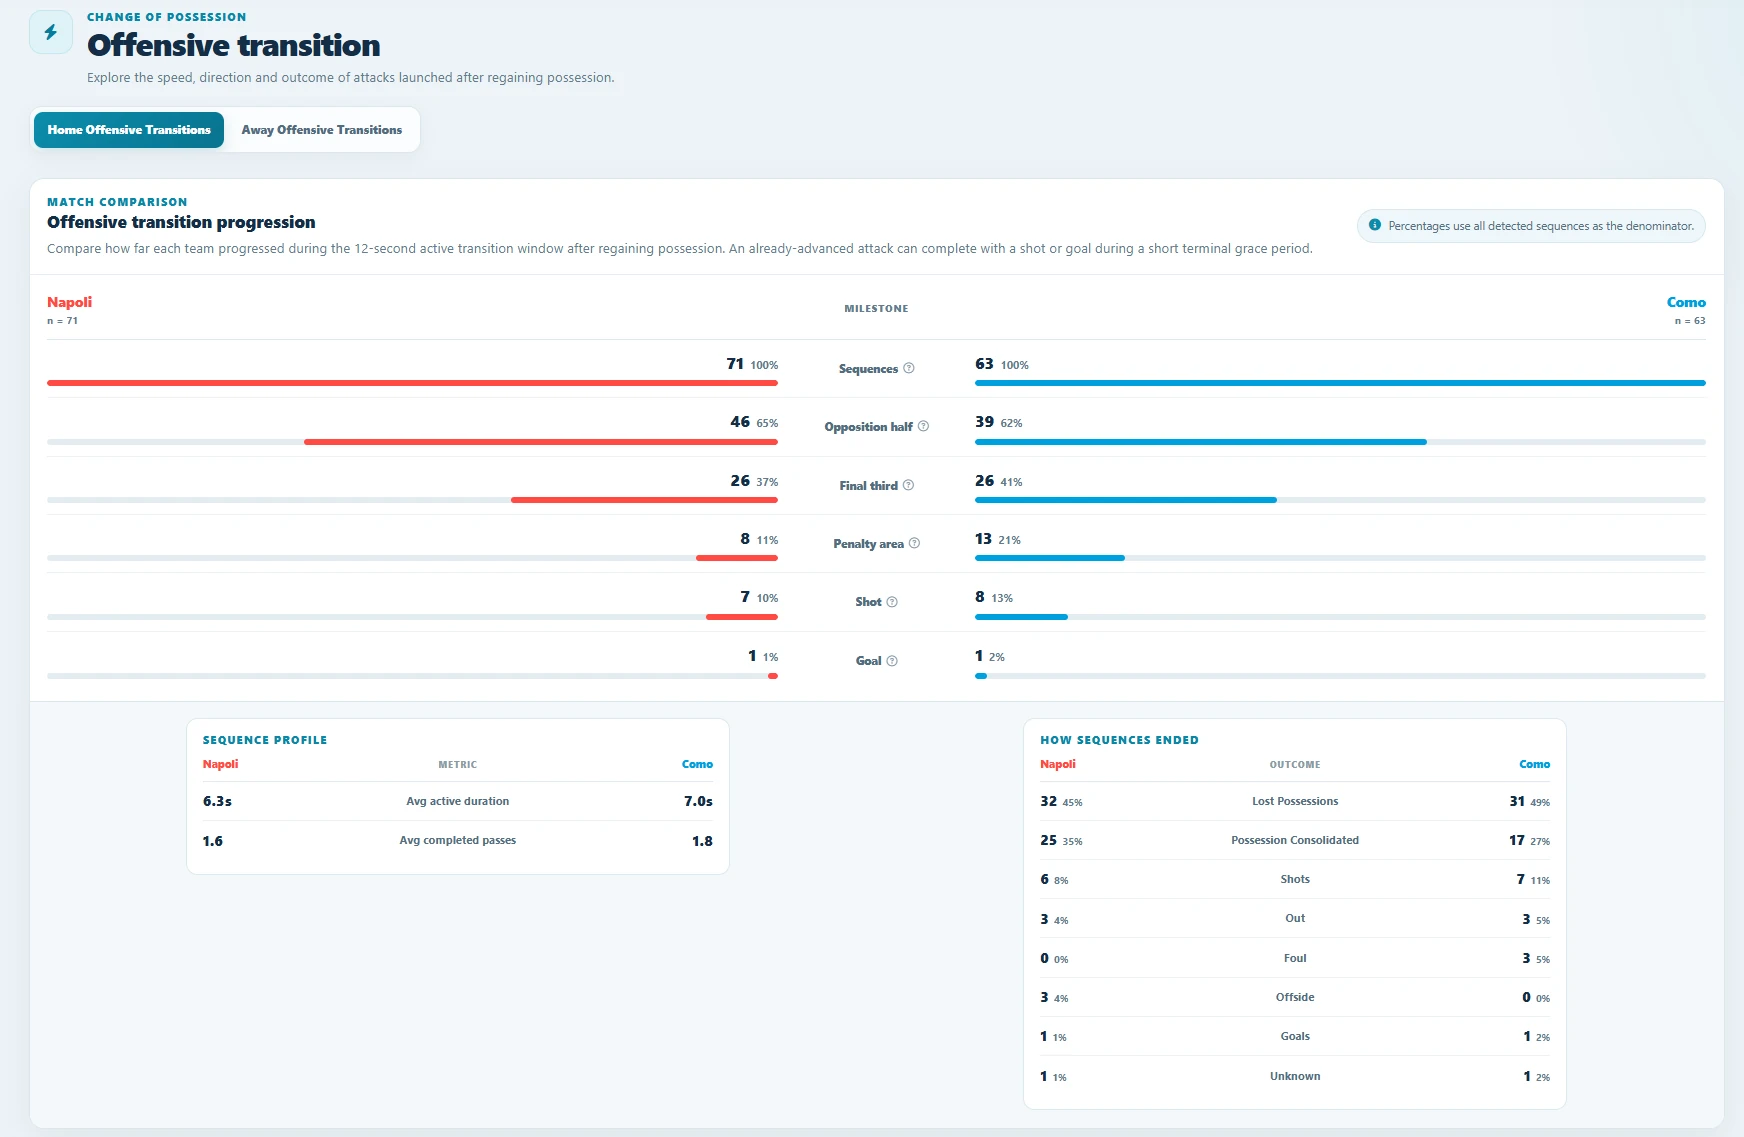Image resolution: width=1744 pixels, height=1137 pixels.
Task: Click the 'Goal' milestone label
Action: click(868, 661)
